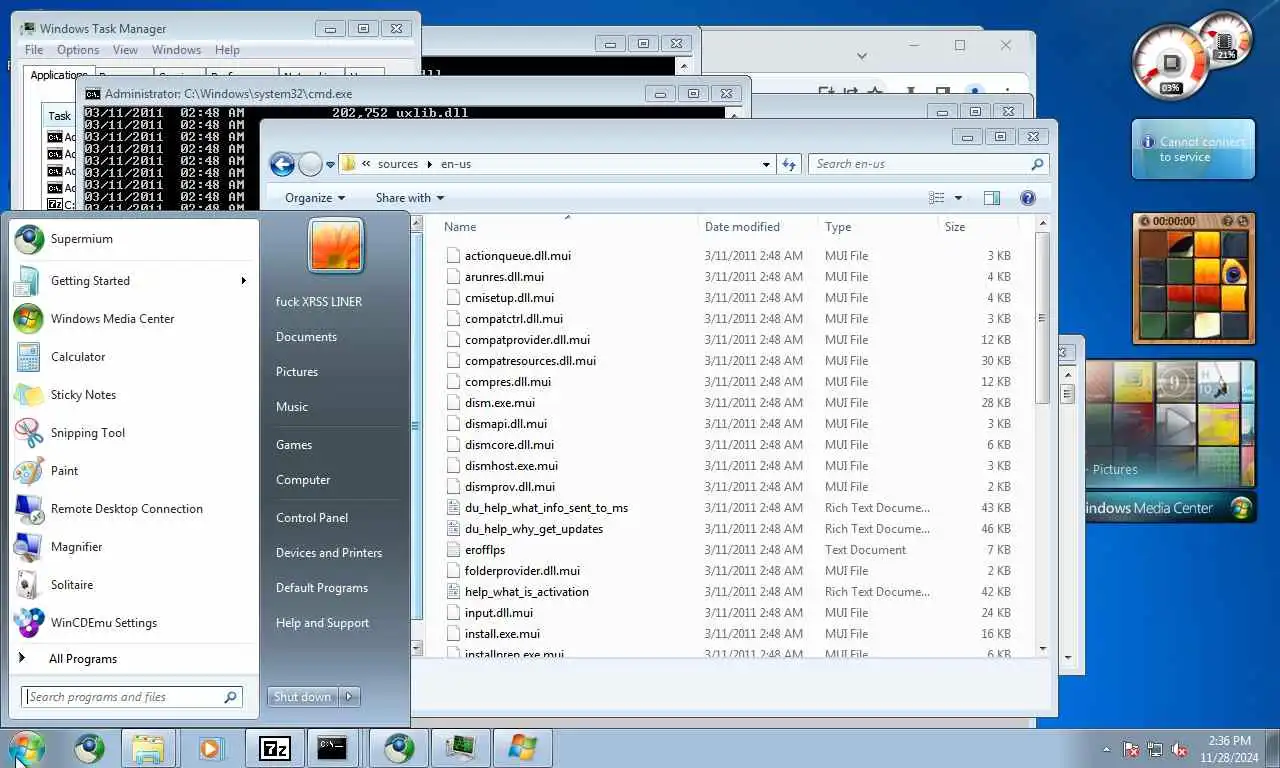Viewport: 1280px width, 768px height.
Task: Refresh the Explorer address bar
Action: point(789,164)
